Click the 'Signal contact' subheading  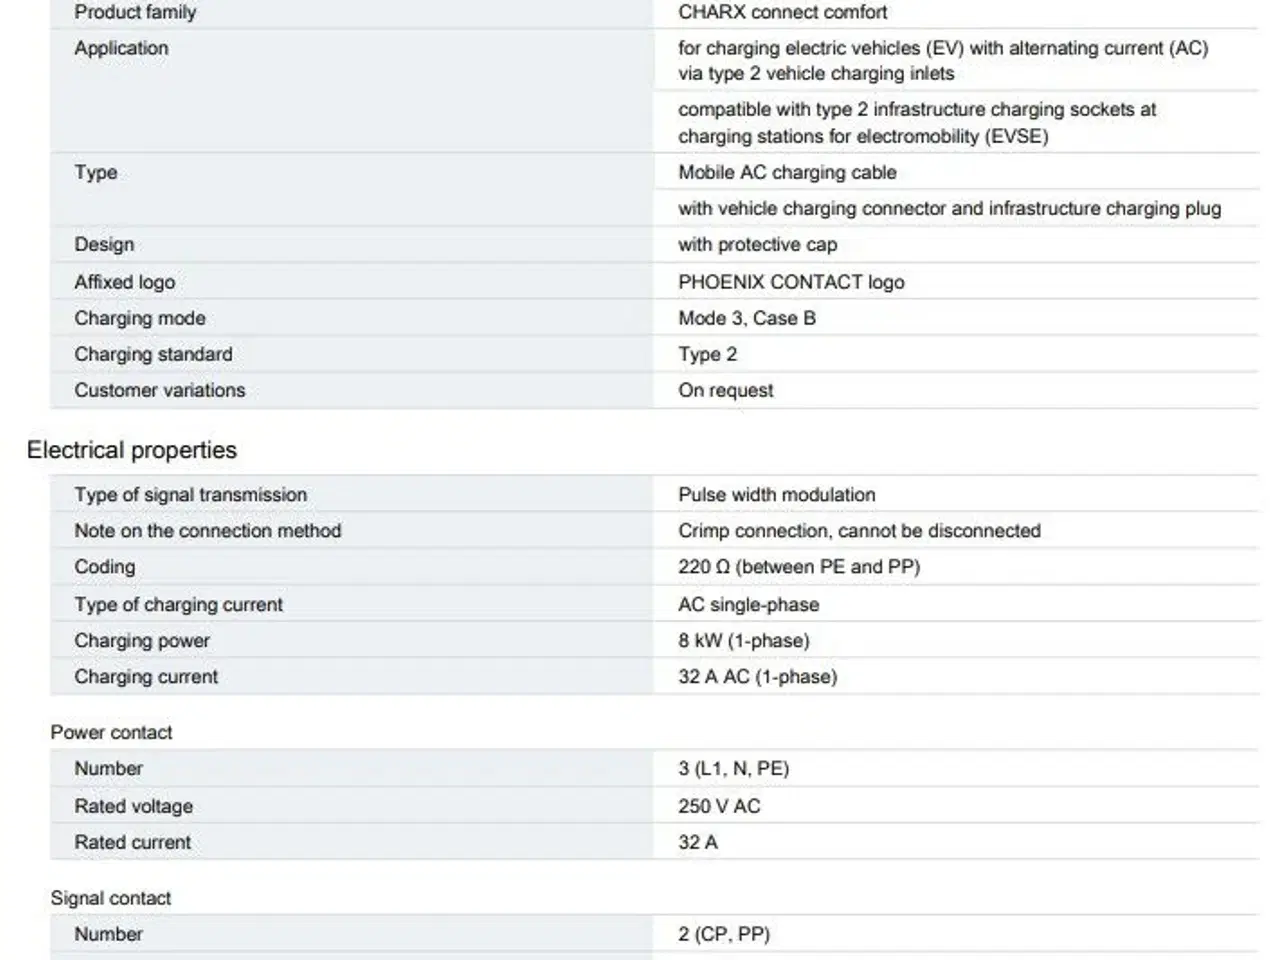click(x=111, y=898)
